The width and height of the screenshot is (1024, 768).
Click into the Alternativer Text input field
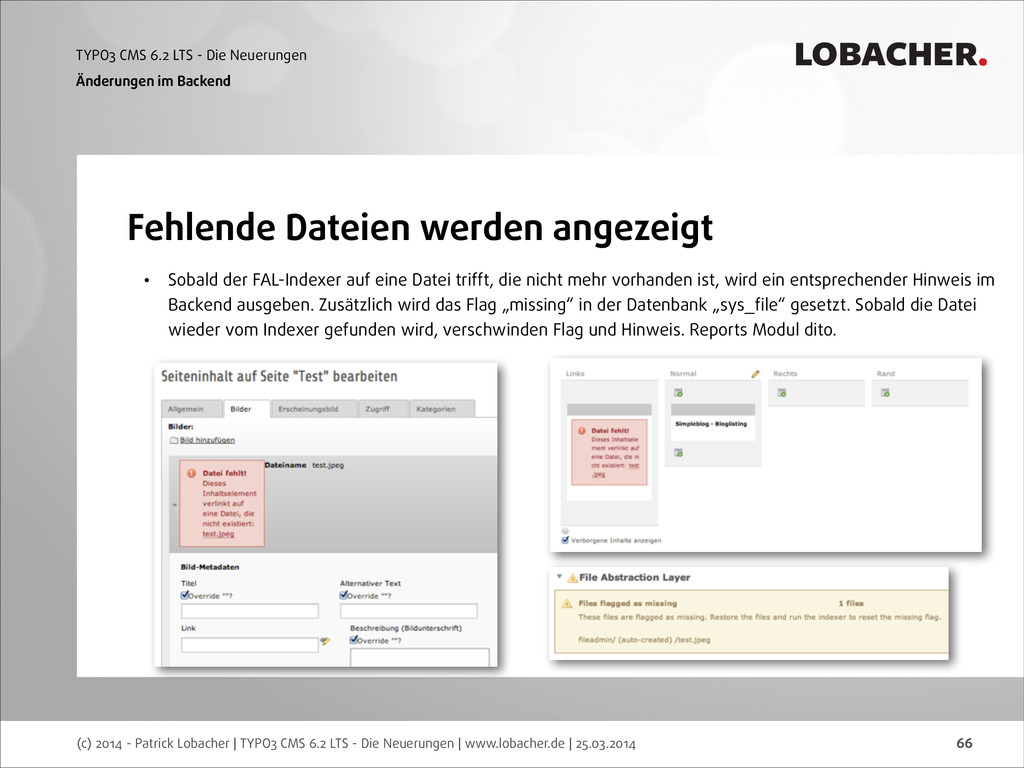pos(408,611)
